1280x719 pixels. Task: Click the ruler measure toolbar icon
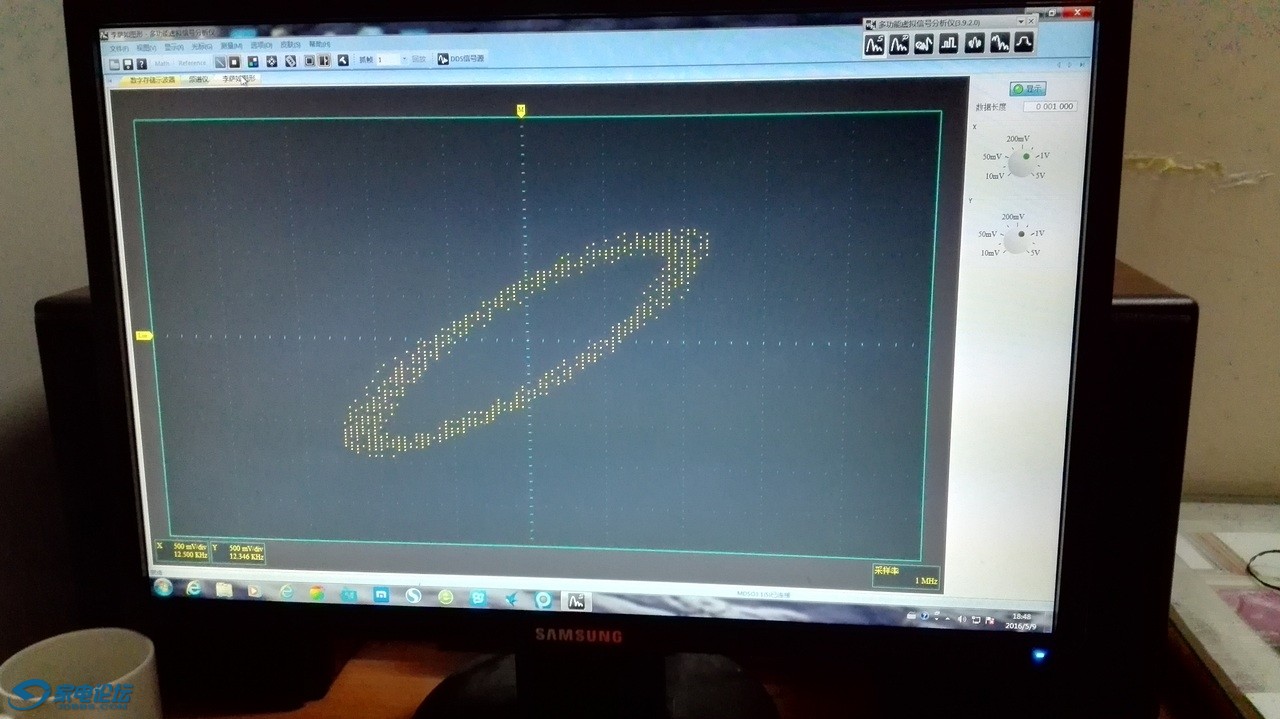tap(291, 61)
